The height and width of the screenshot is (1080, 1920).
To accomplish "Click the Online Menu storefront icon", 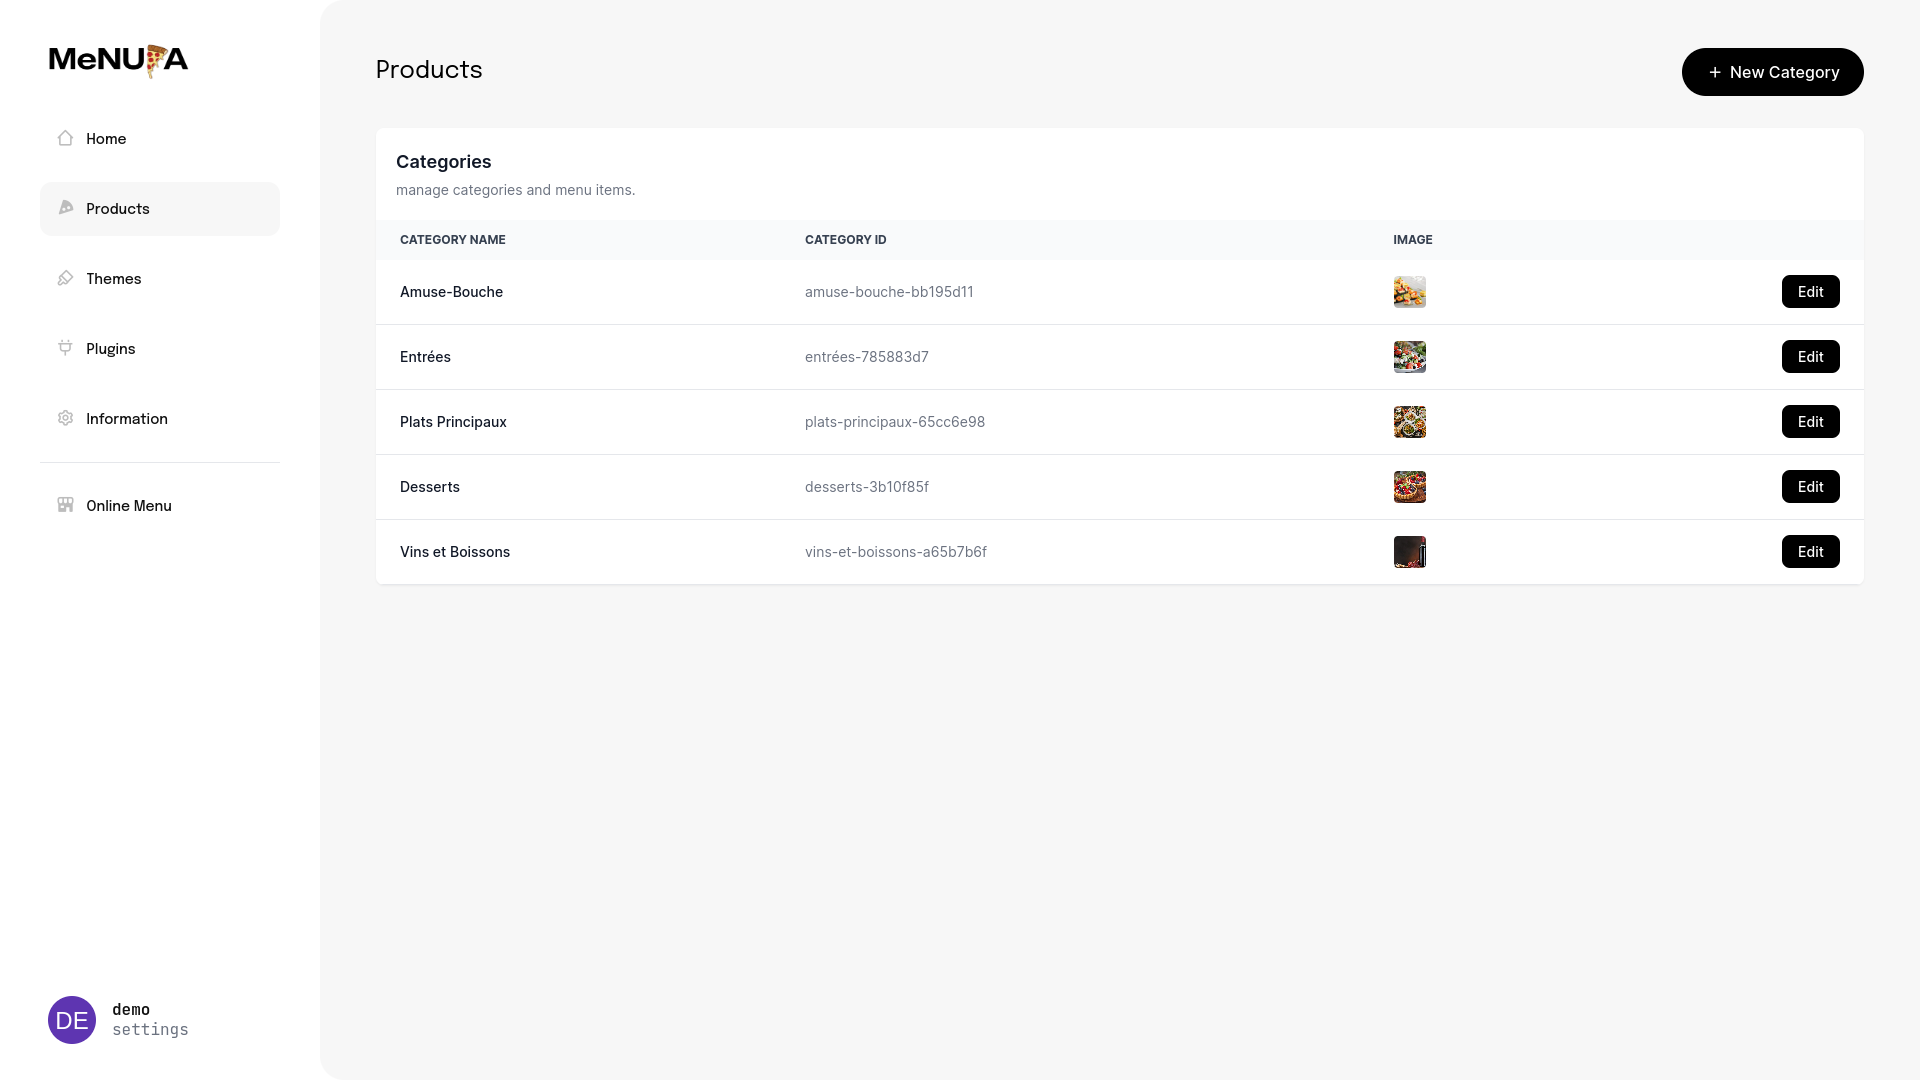I will click(65, 505).
